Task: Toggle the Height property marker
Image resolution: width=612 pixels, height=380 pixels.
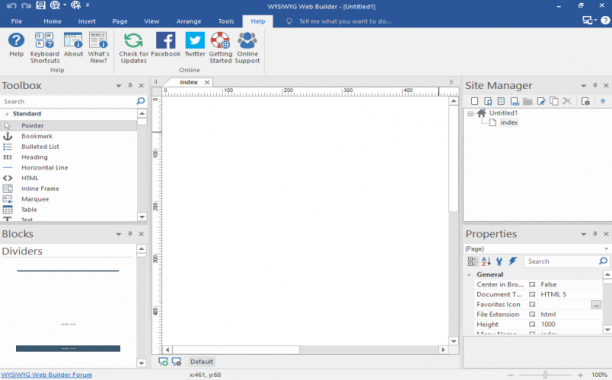Action: pyautogui.click(x=532, y=324)
